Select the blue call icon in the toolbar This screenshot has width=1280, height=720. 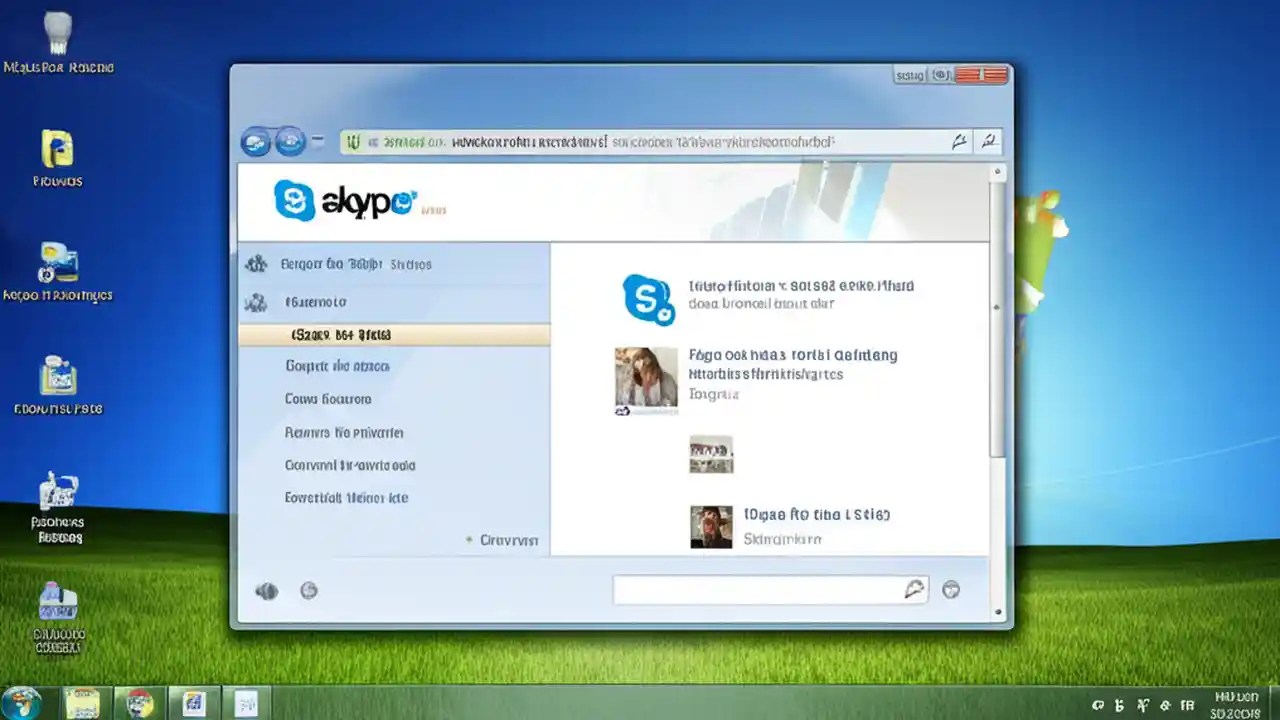[x=256, y=141]
